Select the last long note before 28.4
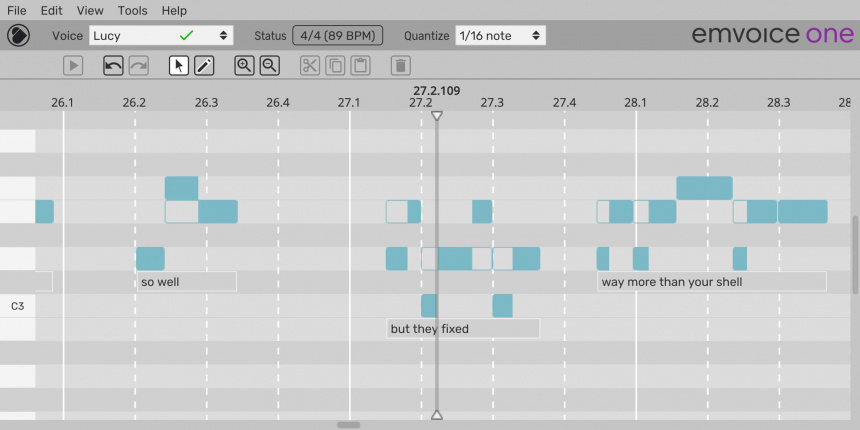Image resolution: width=860 pixels, height=430 pixels. (802, 212)
